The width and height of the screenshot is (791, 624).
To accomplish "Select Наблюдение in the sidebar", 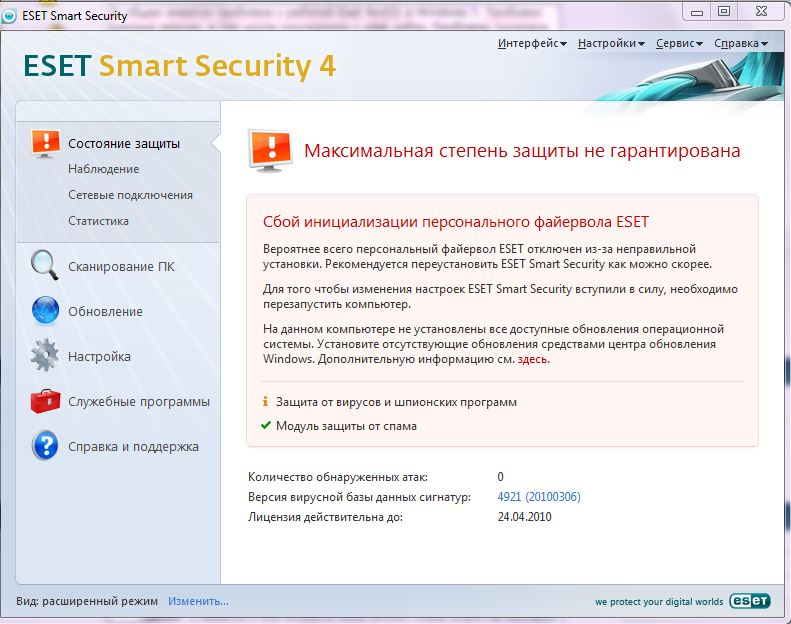I will coord(103,169).
